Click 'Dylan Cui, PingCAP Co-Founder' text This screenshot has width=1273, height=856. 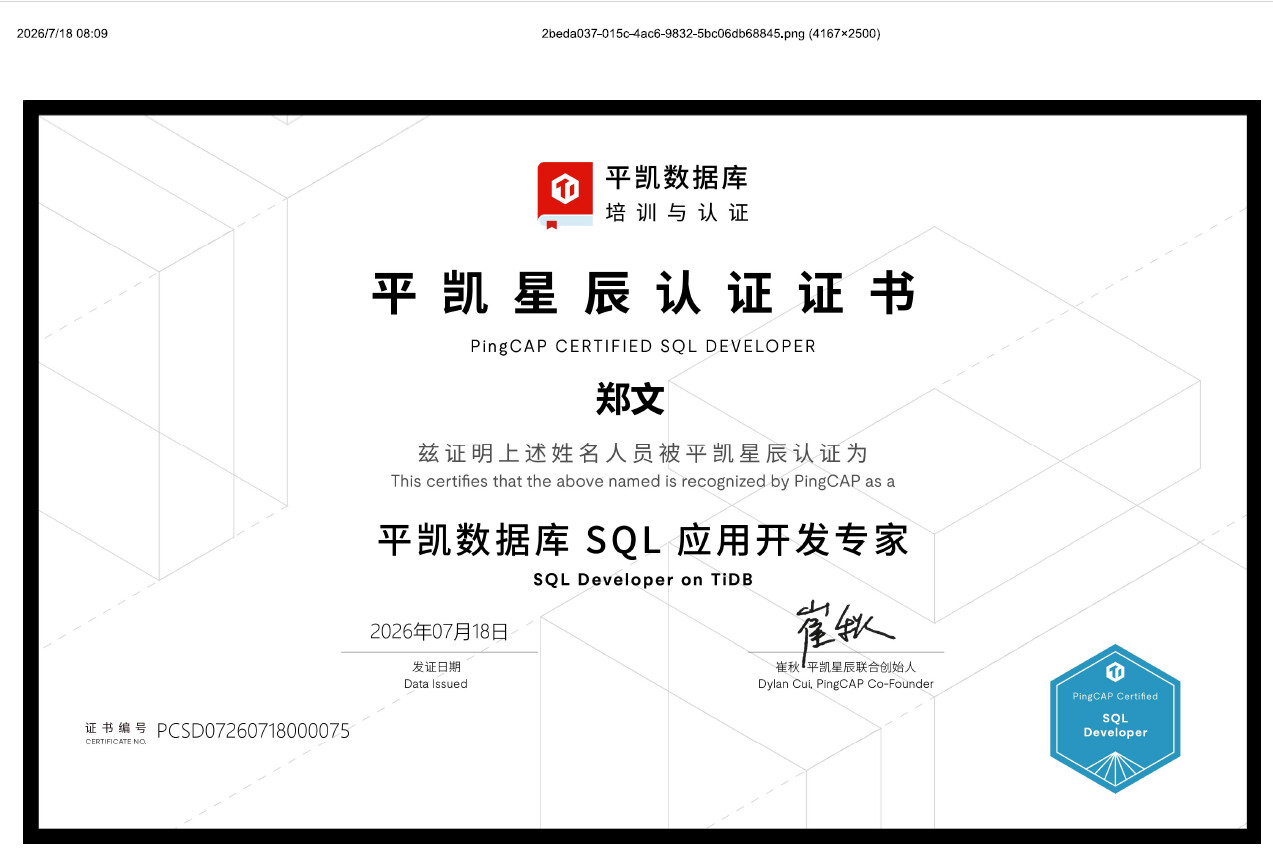click(846, 684)
